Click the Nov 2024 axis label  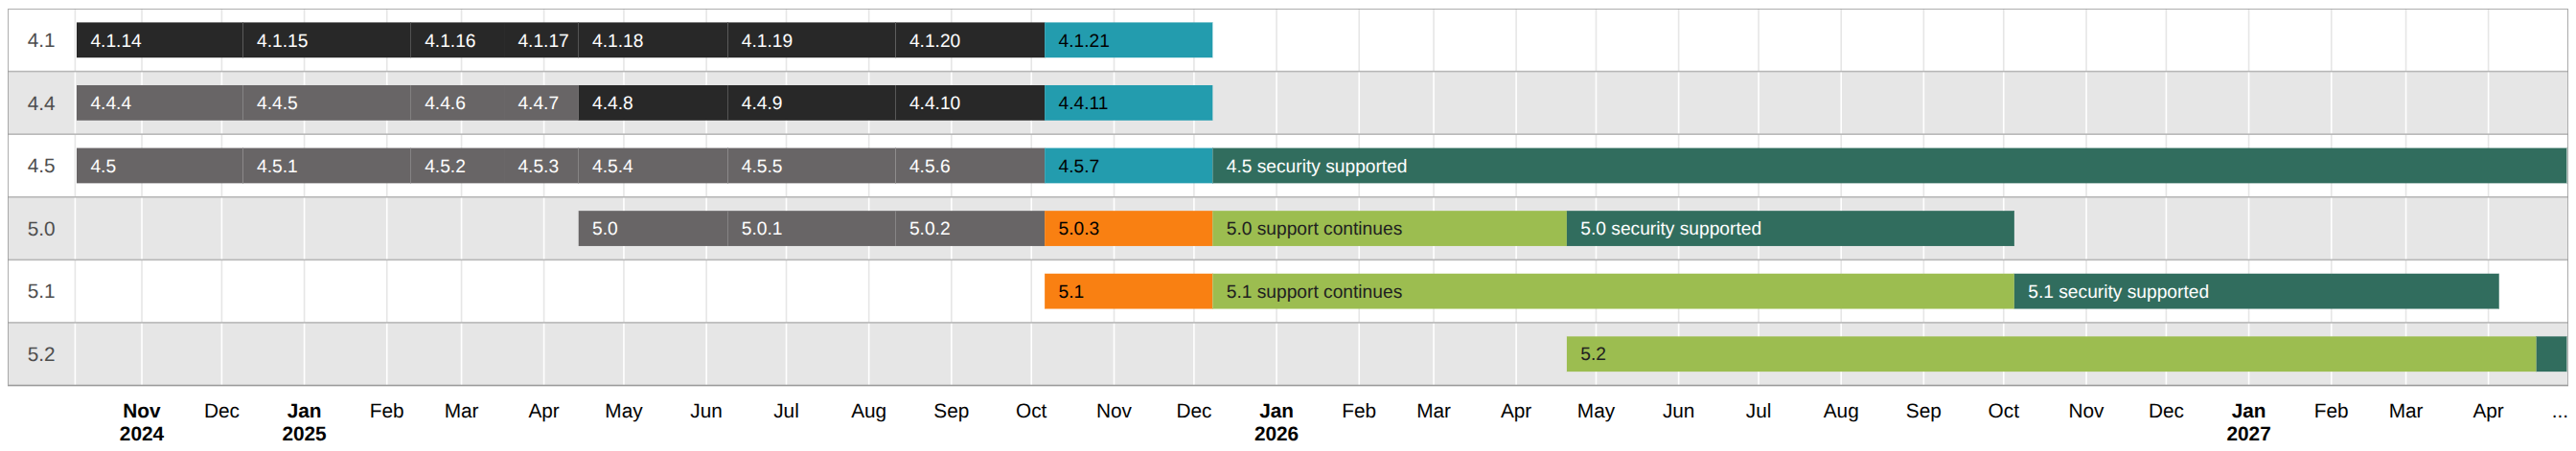click(141, 422)
